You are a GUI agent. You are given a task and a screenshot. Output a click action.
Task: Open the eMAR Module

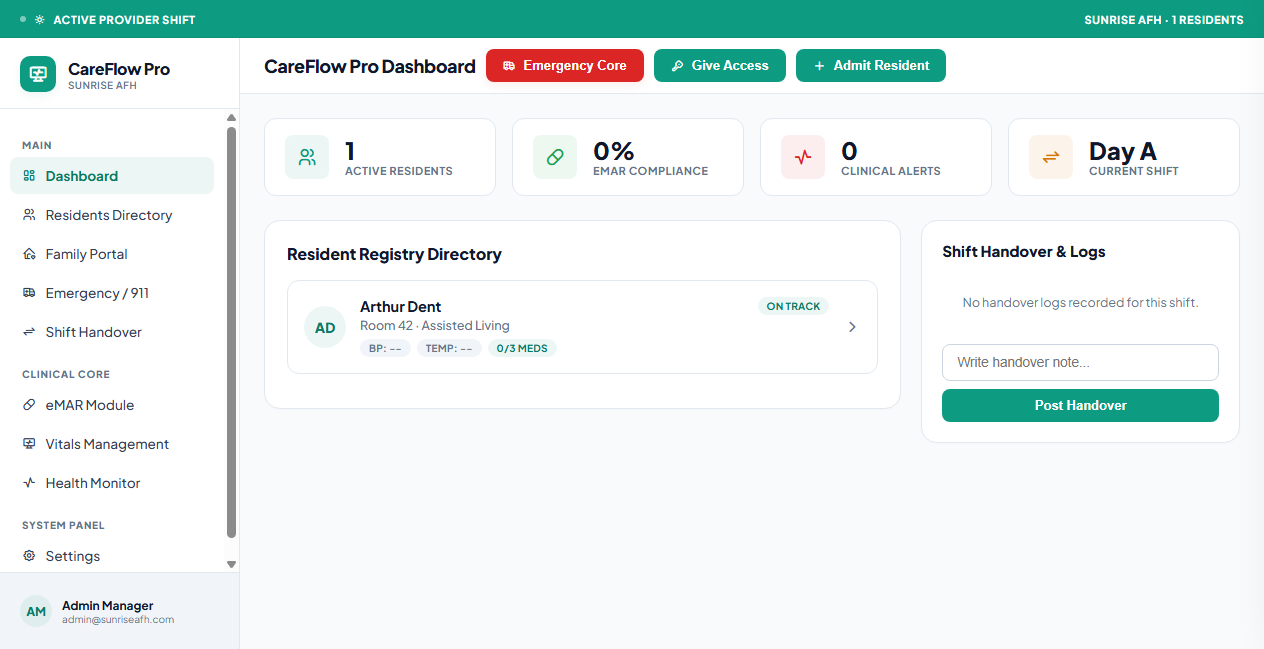pos(112,405)
